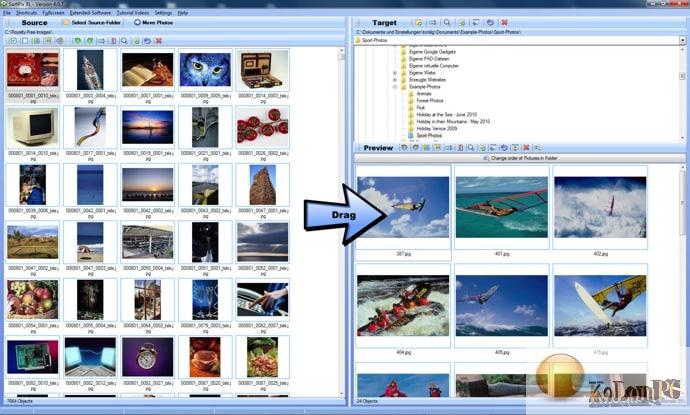690x415 pixels.
Task: Select preview image 404.jpg rafting
Action: point(403,305)
